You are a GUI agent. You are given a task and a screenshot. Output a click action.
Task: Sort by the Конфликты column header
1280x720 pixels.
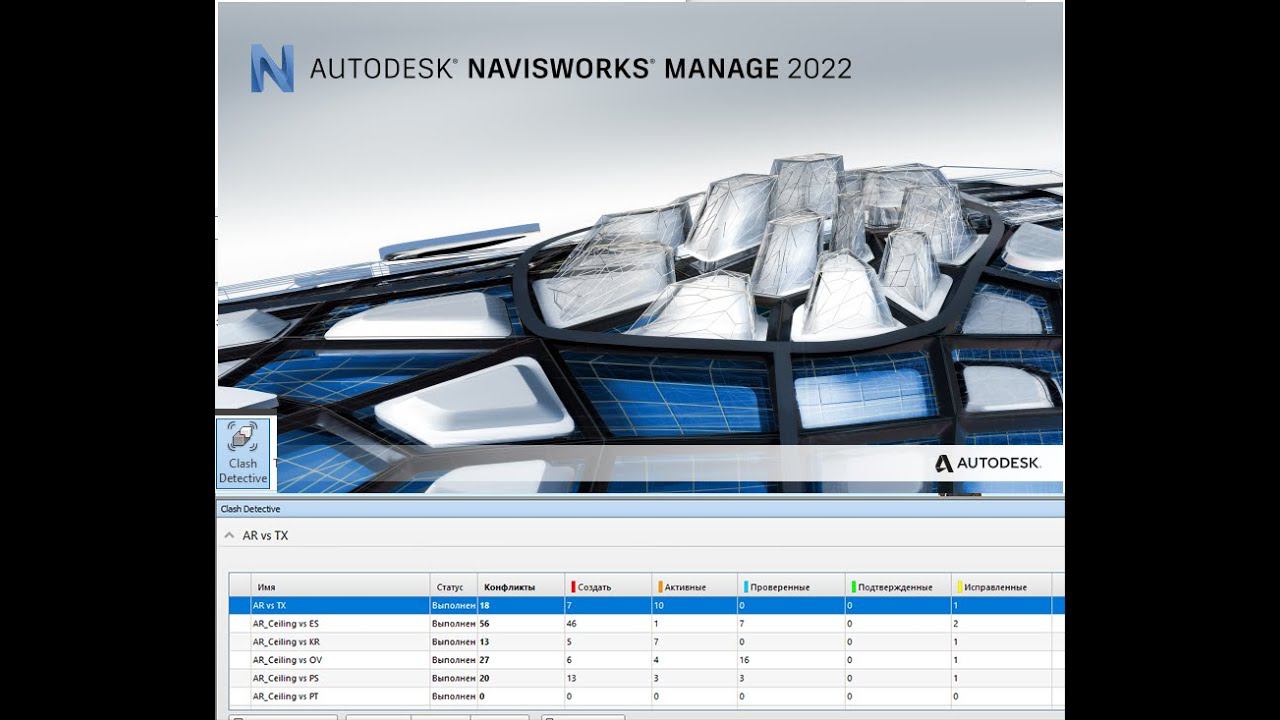(x=521, y=587)
